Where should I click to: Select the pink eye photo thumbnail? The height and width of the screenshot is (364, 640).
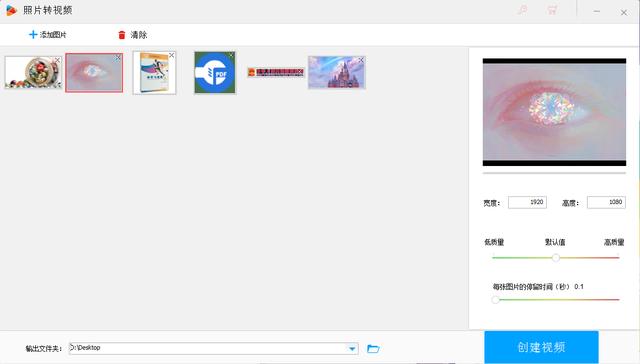coord(94,73)
